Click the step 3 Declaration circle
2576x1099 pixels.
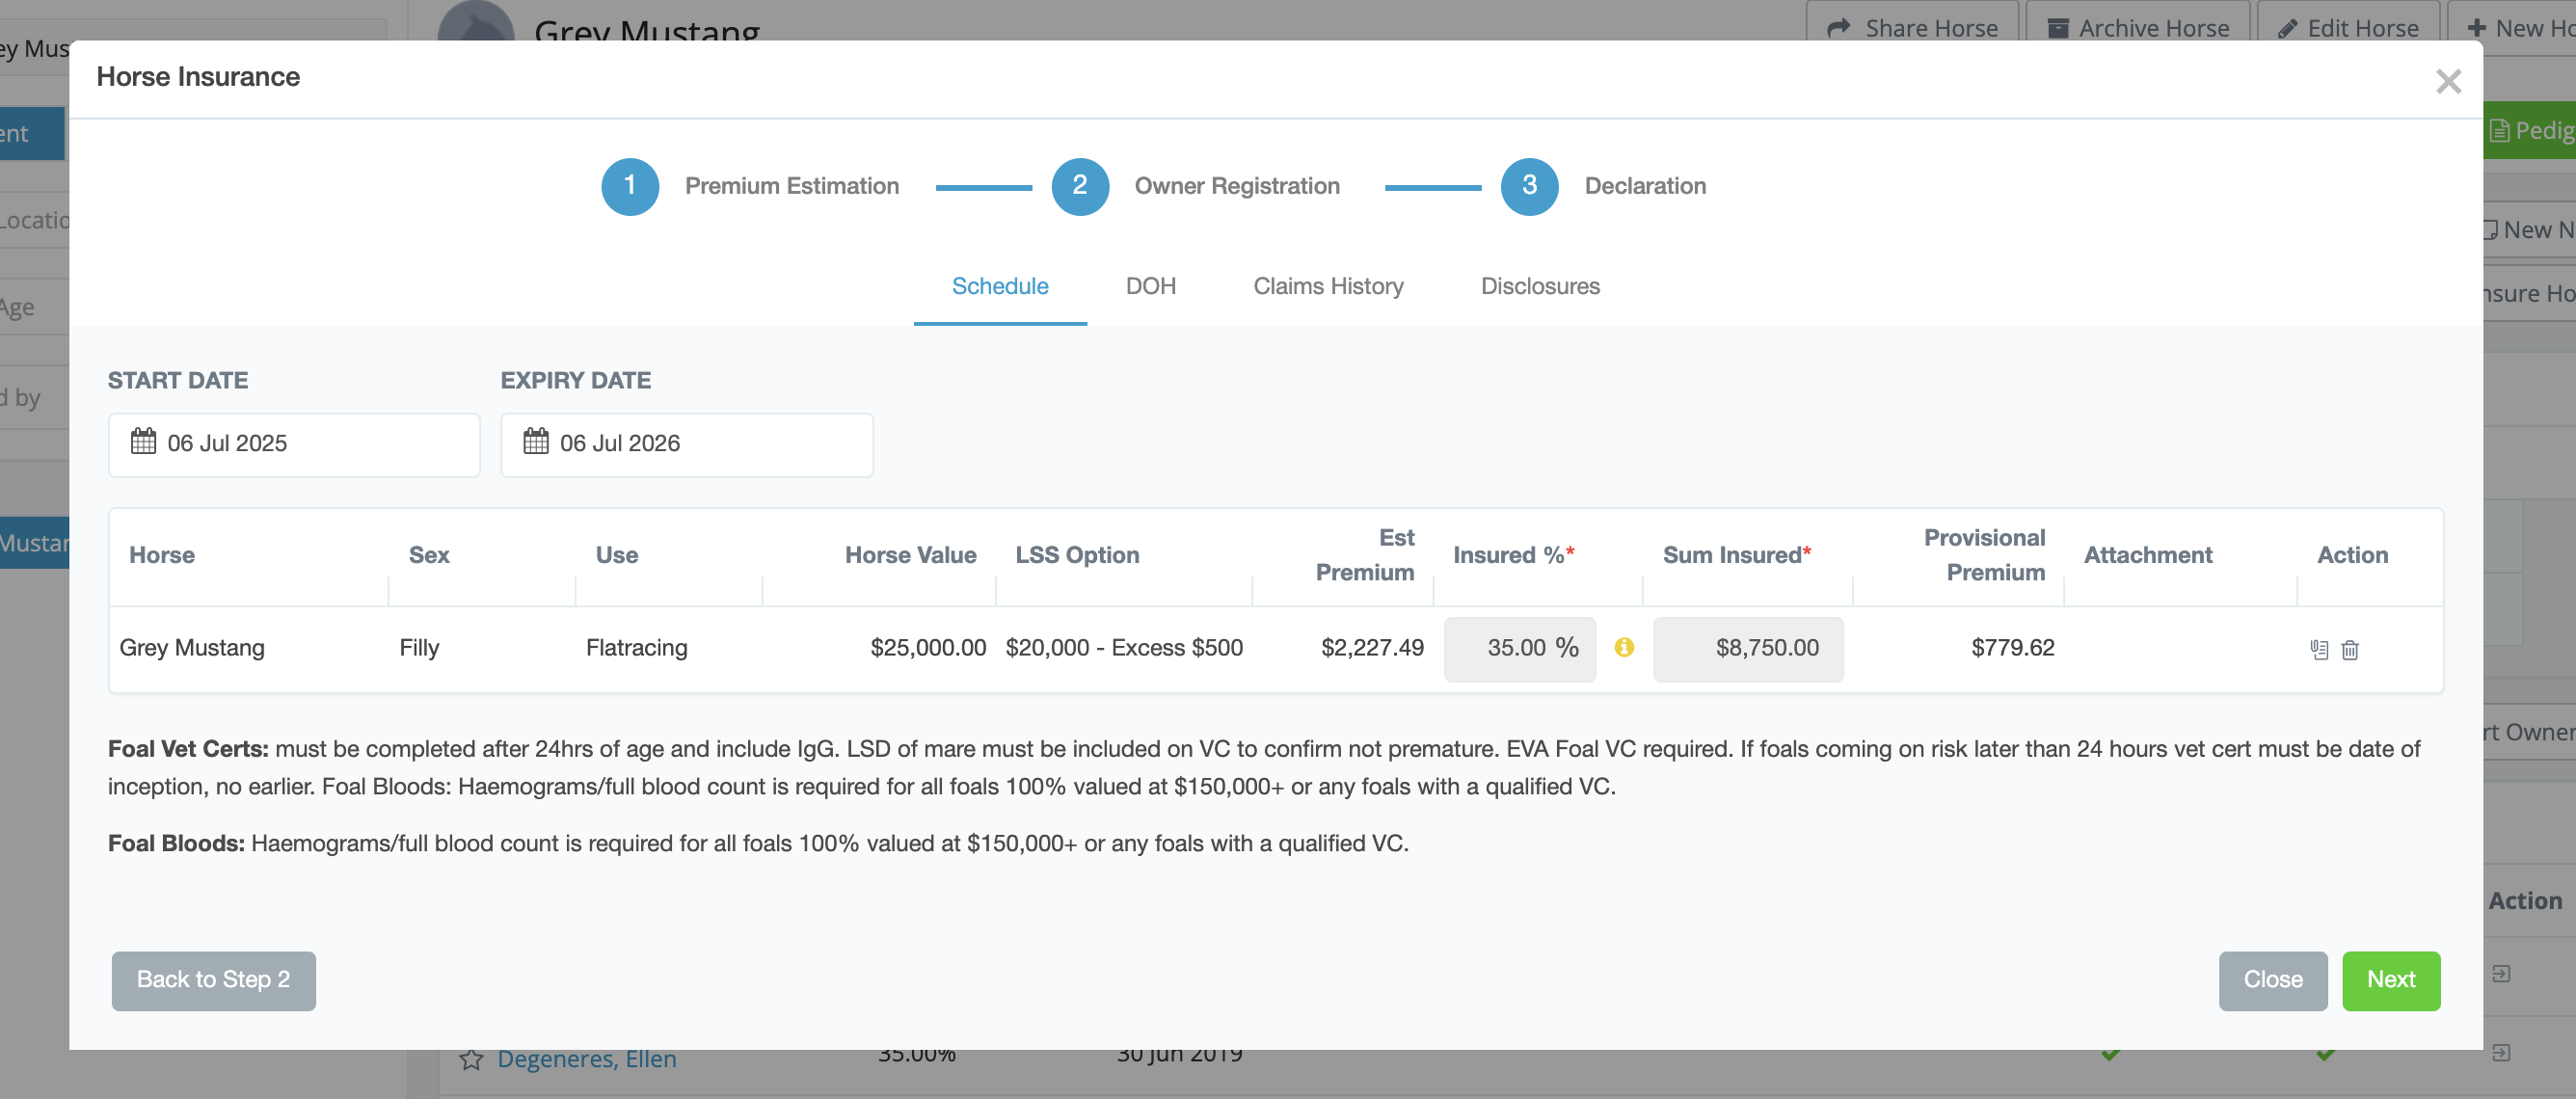(x=1528, y=186)
